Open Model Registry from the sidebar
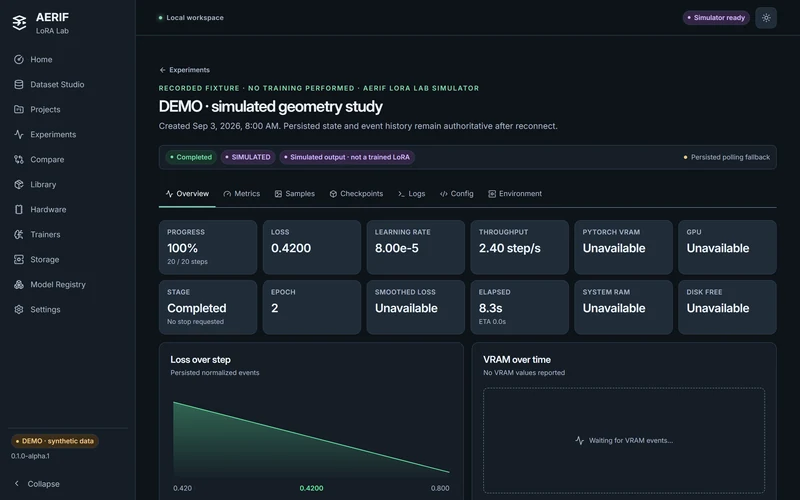The image size is (800, 500). click(67, 285)
